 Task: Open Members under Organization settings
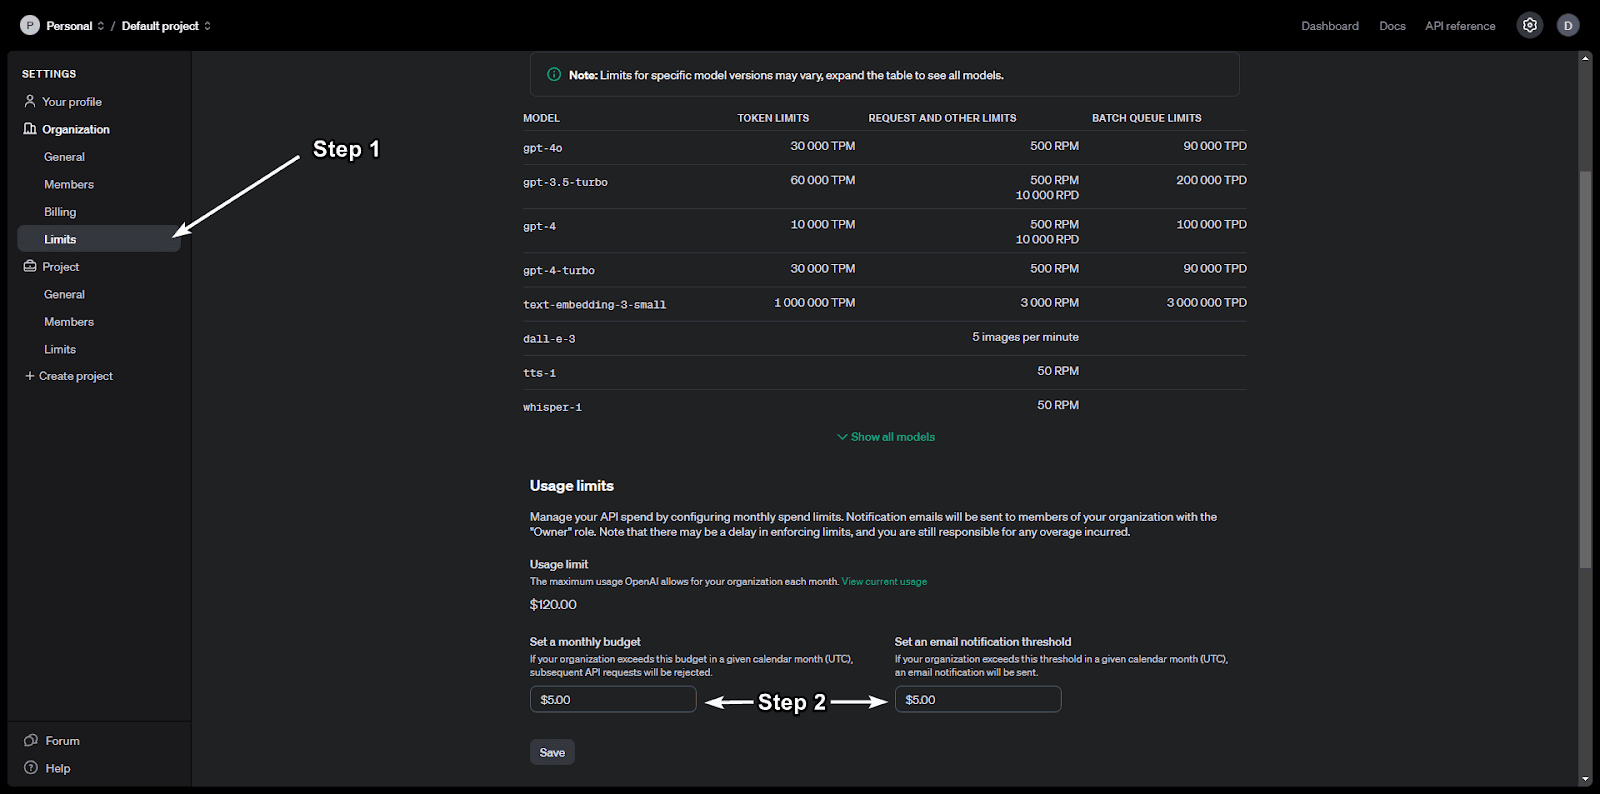point(69,184)
